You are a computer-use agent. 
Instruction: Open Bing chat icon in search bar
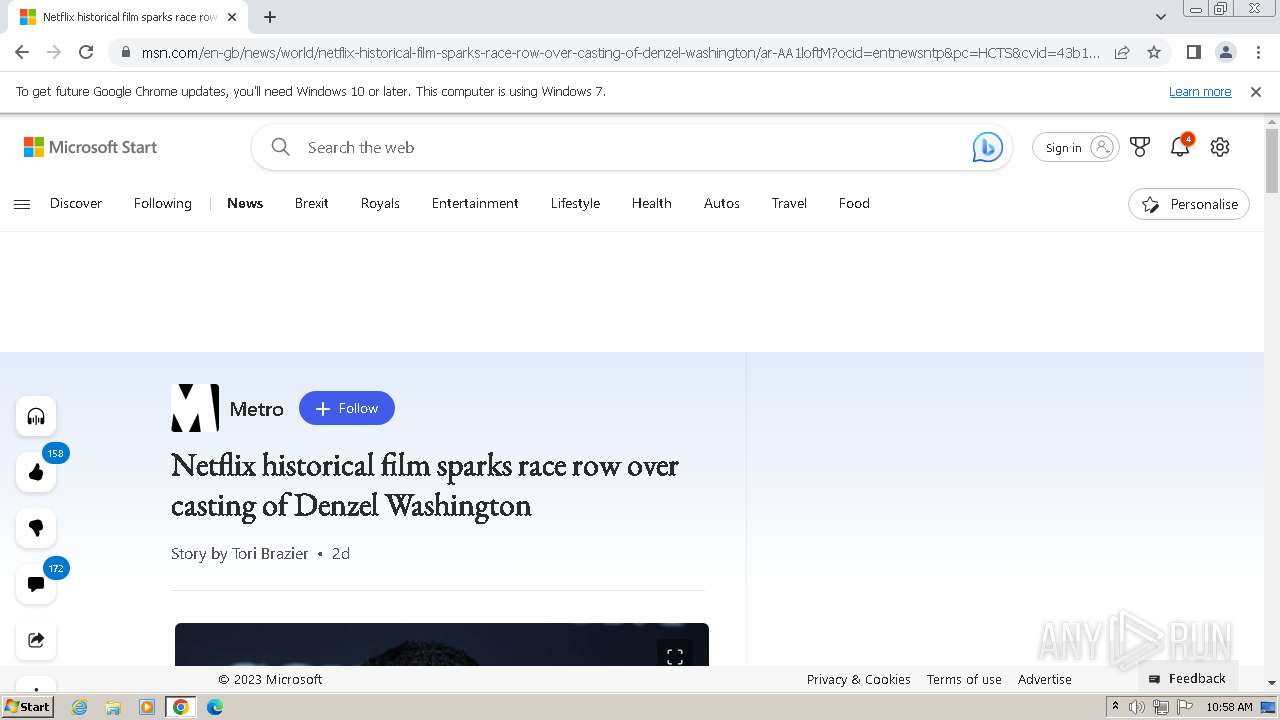pyautogui.click(x=987, y=147)
